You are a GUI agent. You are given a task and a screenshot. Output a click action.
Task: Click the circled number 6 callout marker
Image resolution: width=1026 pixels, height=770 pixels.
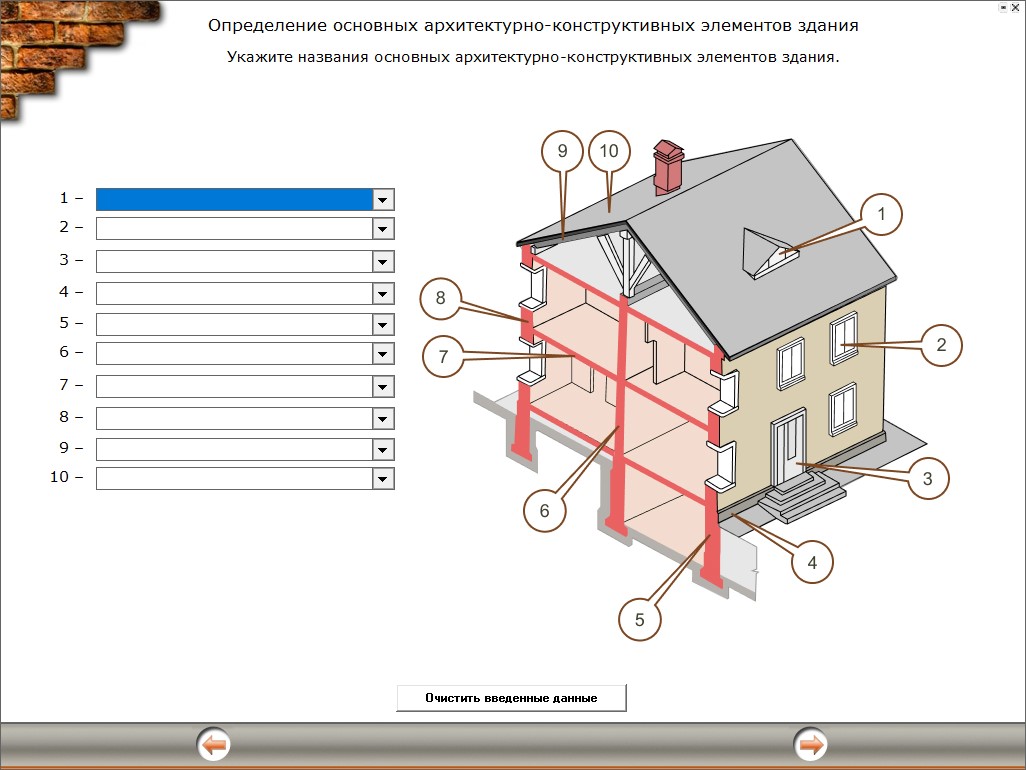pos(544,510)
